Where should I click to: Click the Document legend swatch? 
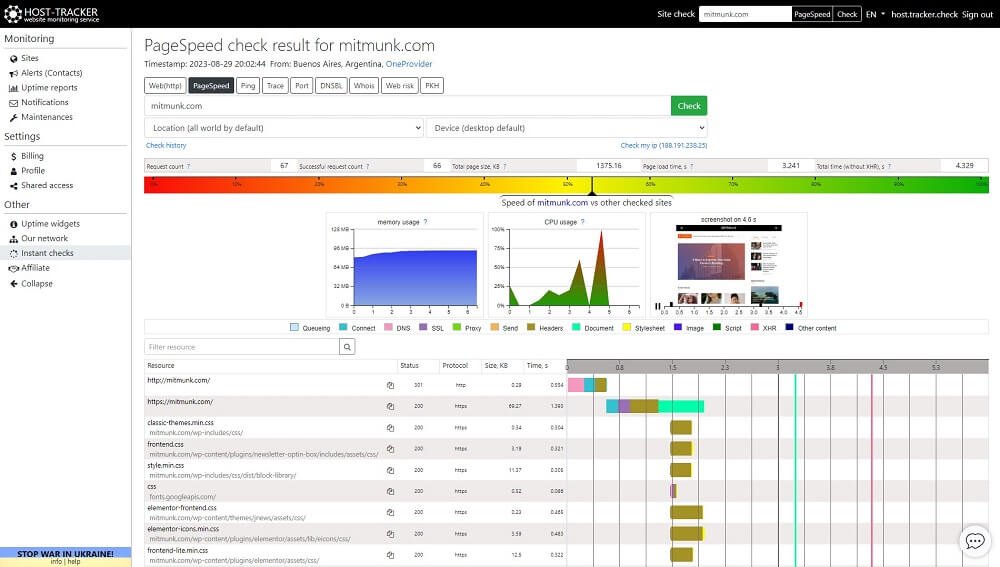pos(576,327)
